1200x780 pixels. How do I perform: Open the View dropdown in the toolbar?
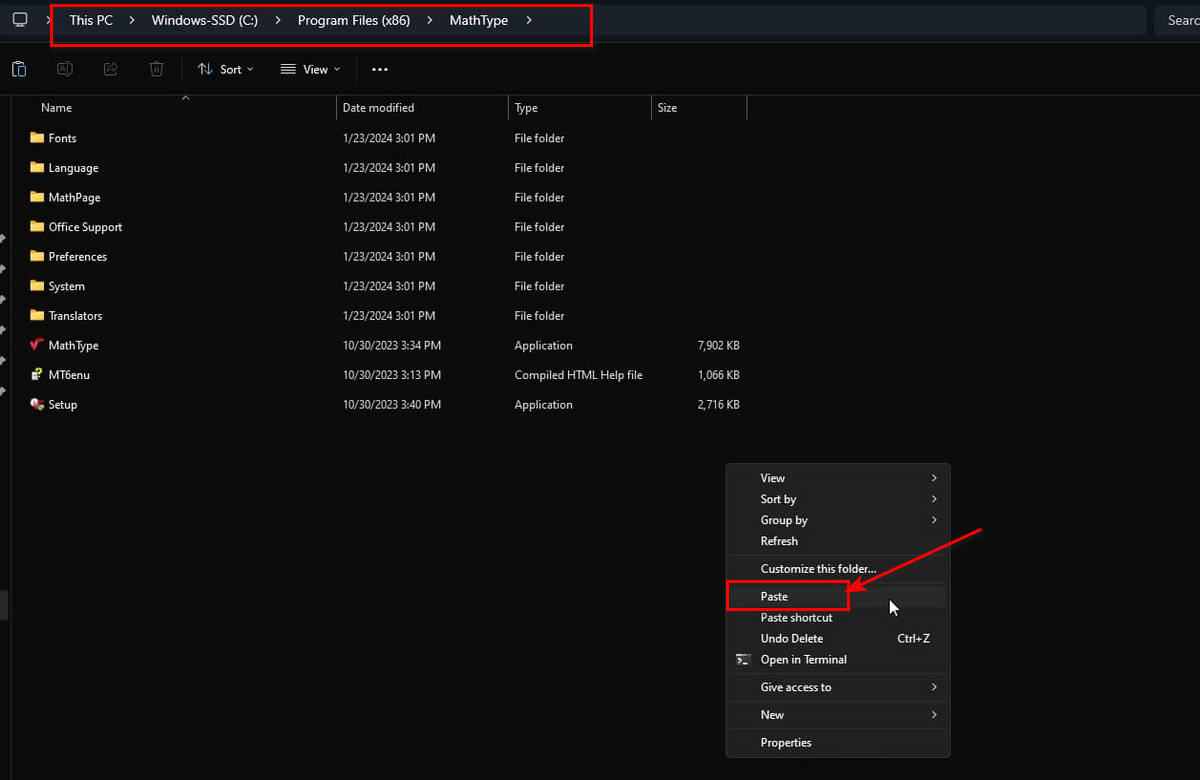(x=310, y=69)
